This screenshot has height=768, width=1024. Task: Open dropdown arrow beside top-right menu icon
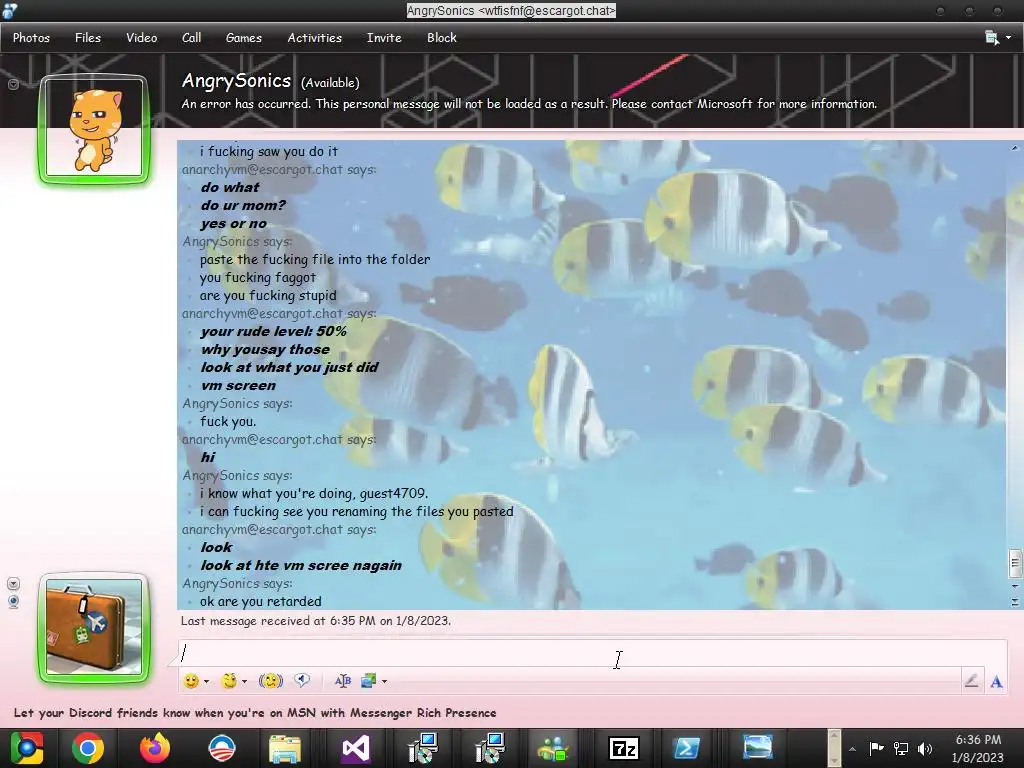tap(1009, 38)
